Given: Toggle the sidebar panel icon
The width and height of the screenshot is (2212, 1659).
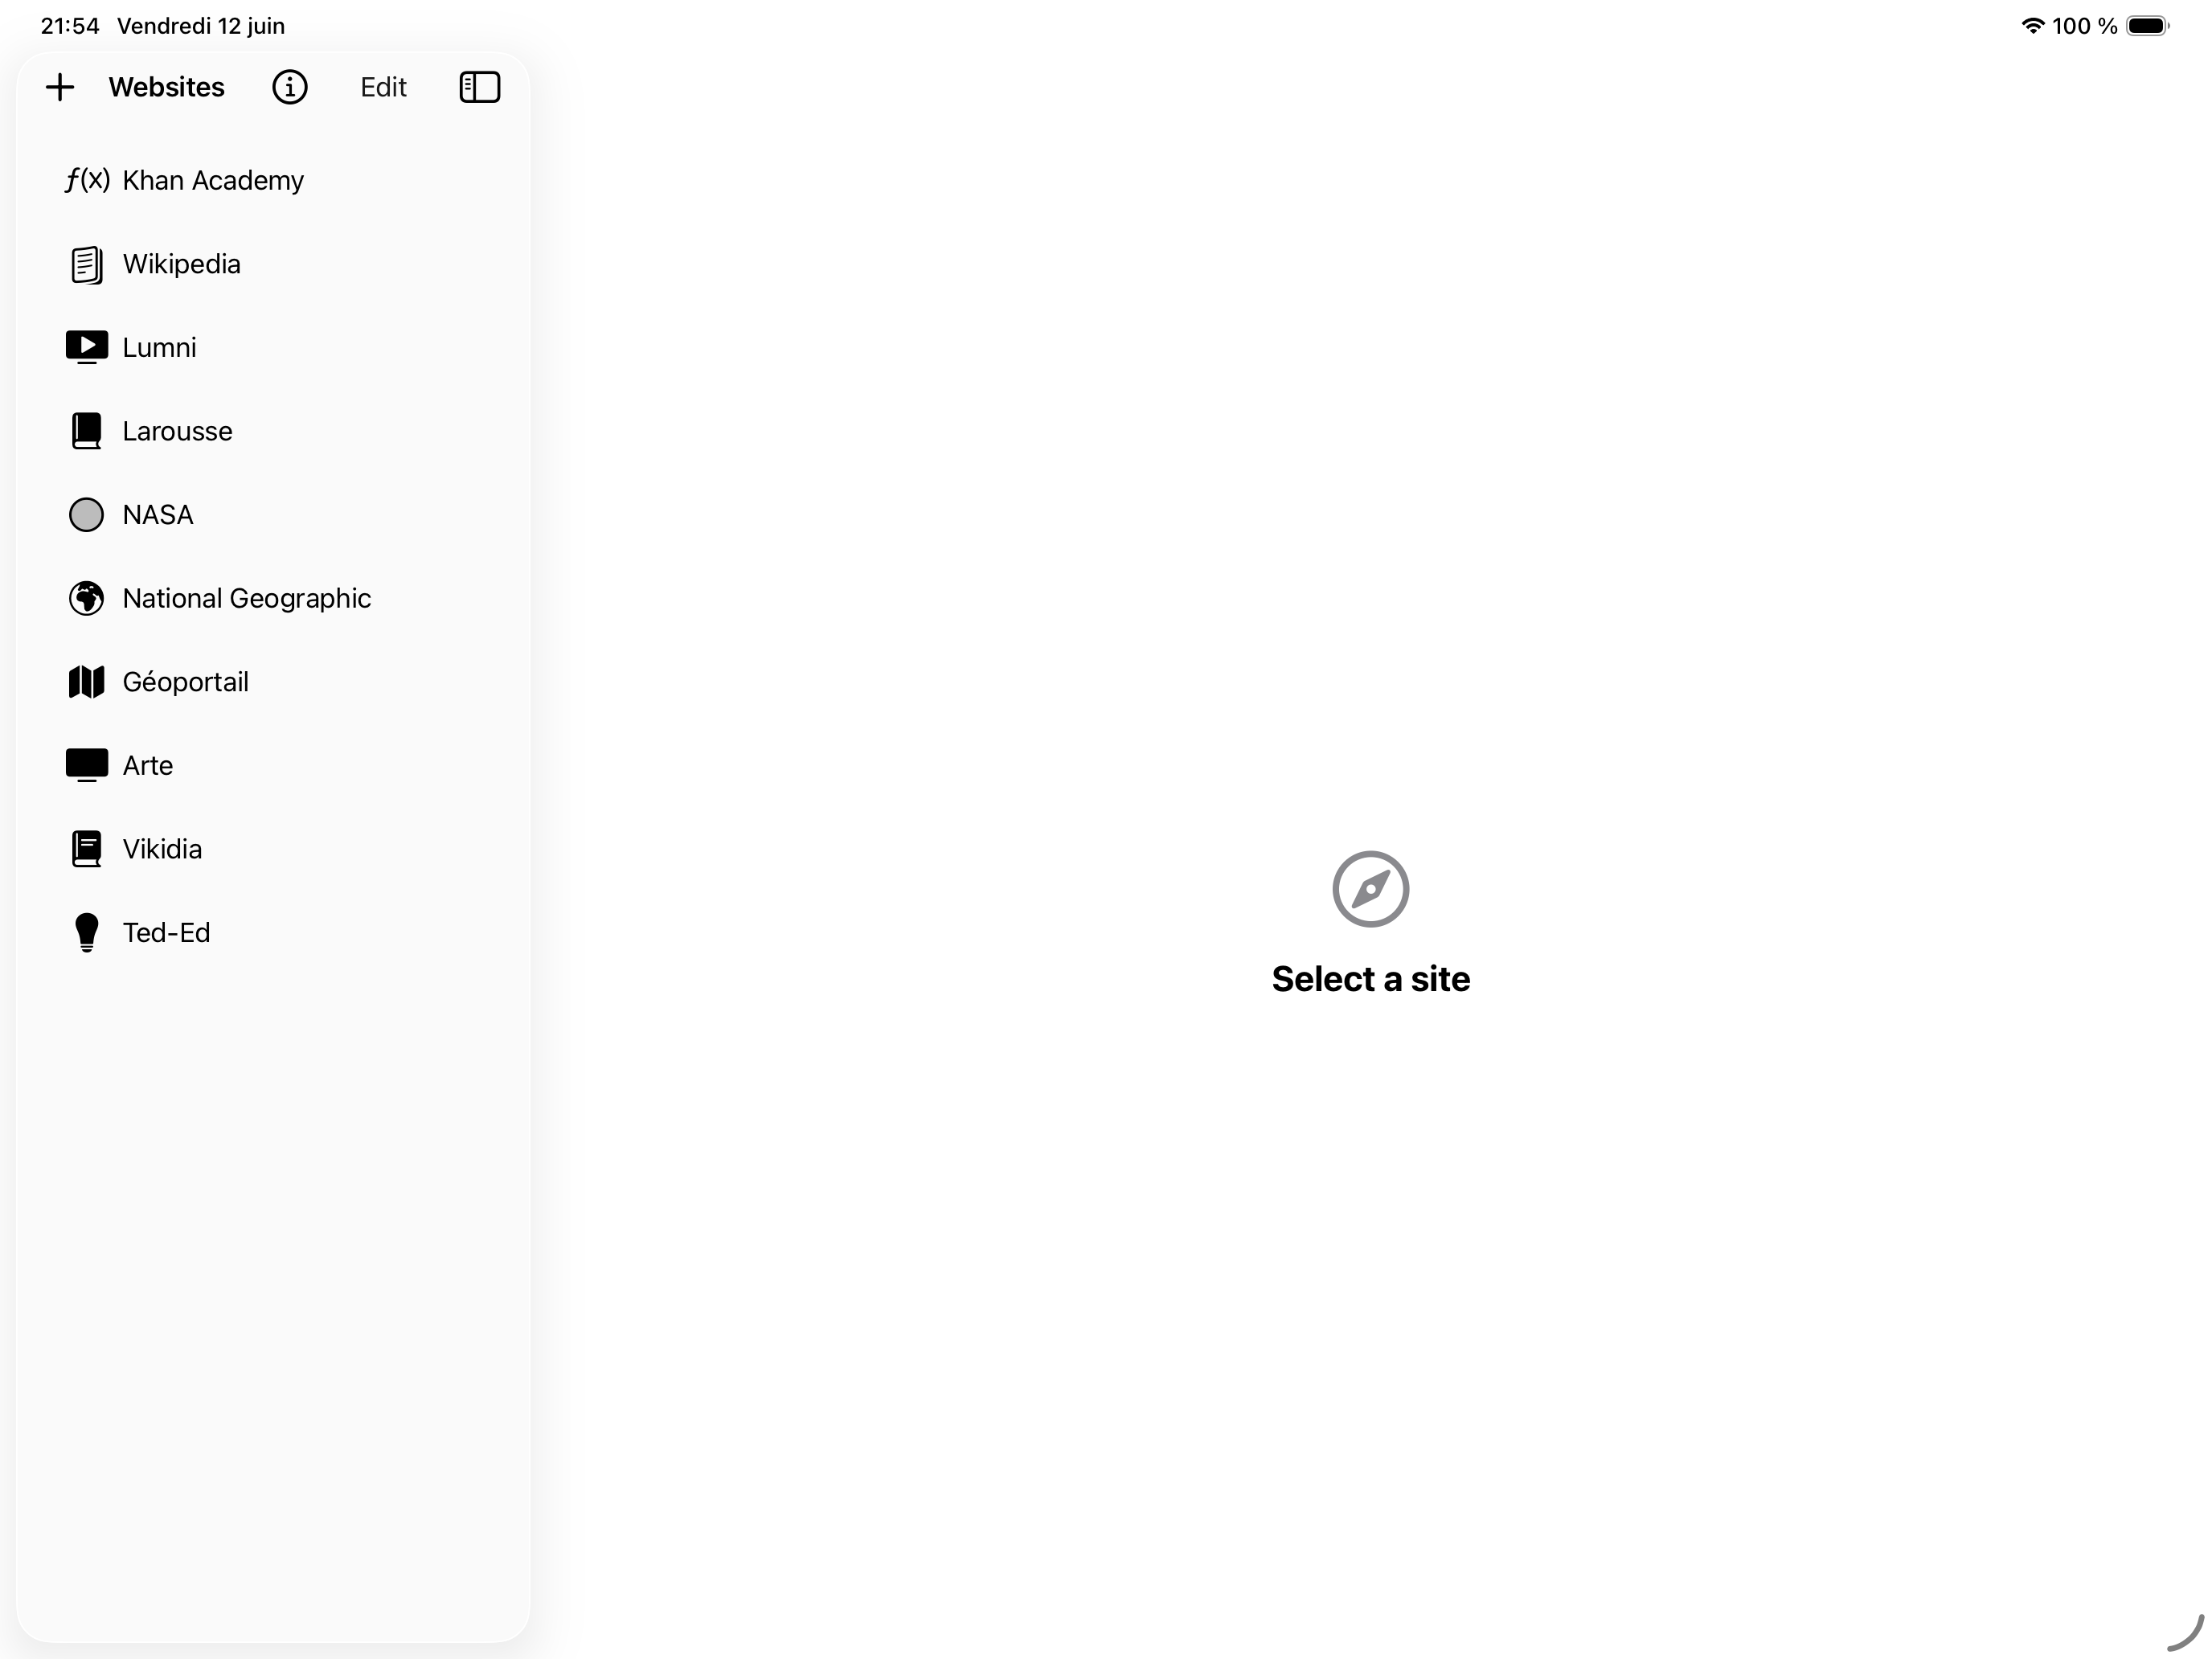Looking at the screenshot, I should coord(480,87).
